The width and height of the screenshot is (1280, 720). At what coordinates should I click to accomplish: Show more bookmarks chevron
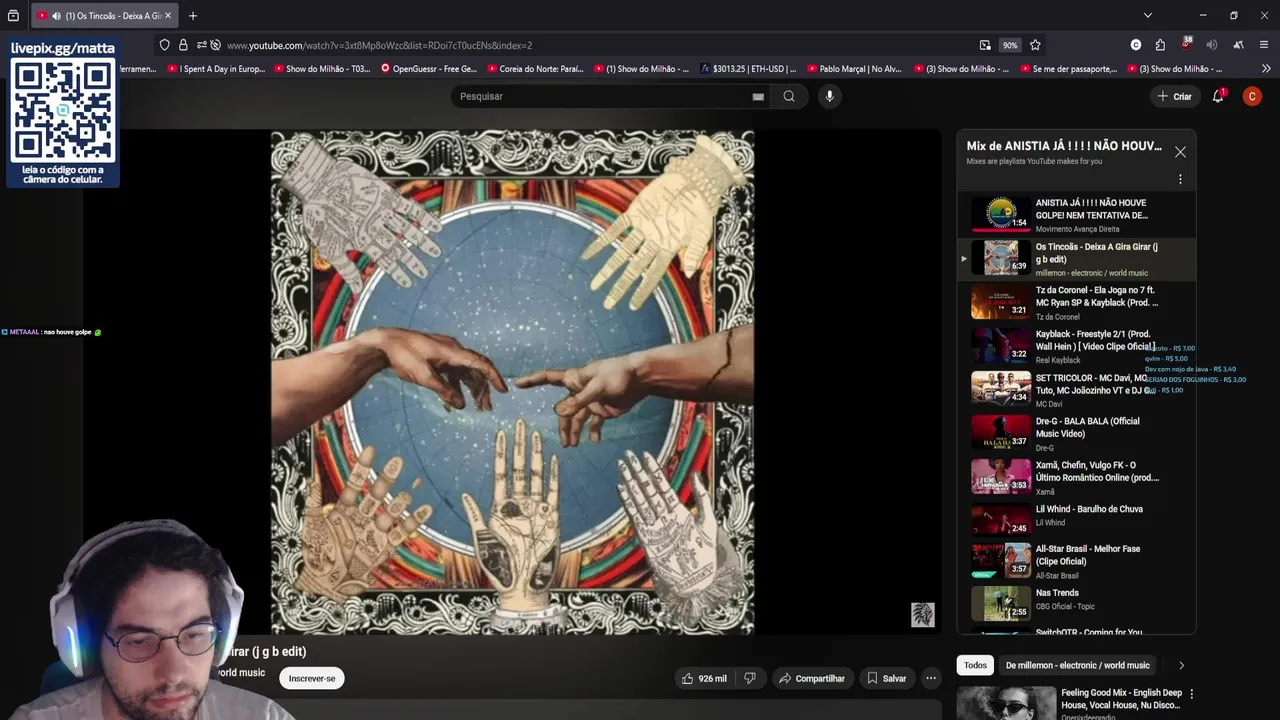(1266, 69)
